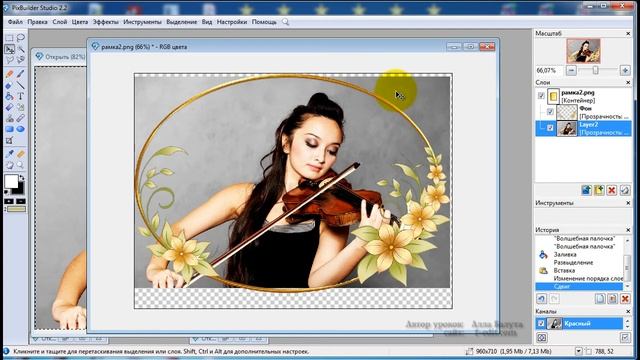Open the Вид menu
The height and width of the screenshot is (360, 640).
pyautogui.click(x=207, y=22)
